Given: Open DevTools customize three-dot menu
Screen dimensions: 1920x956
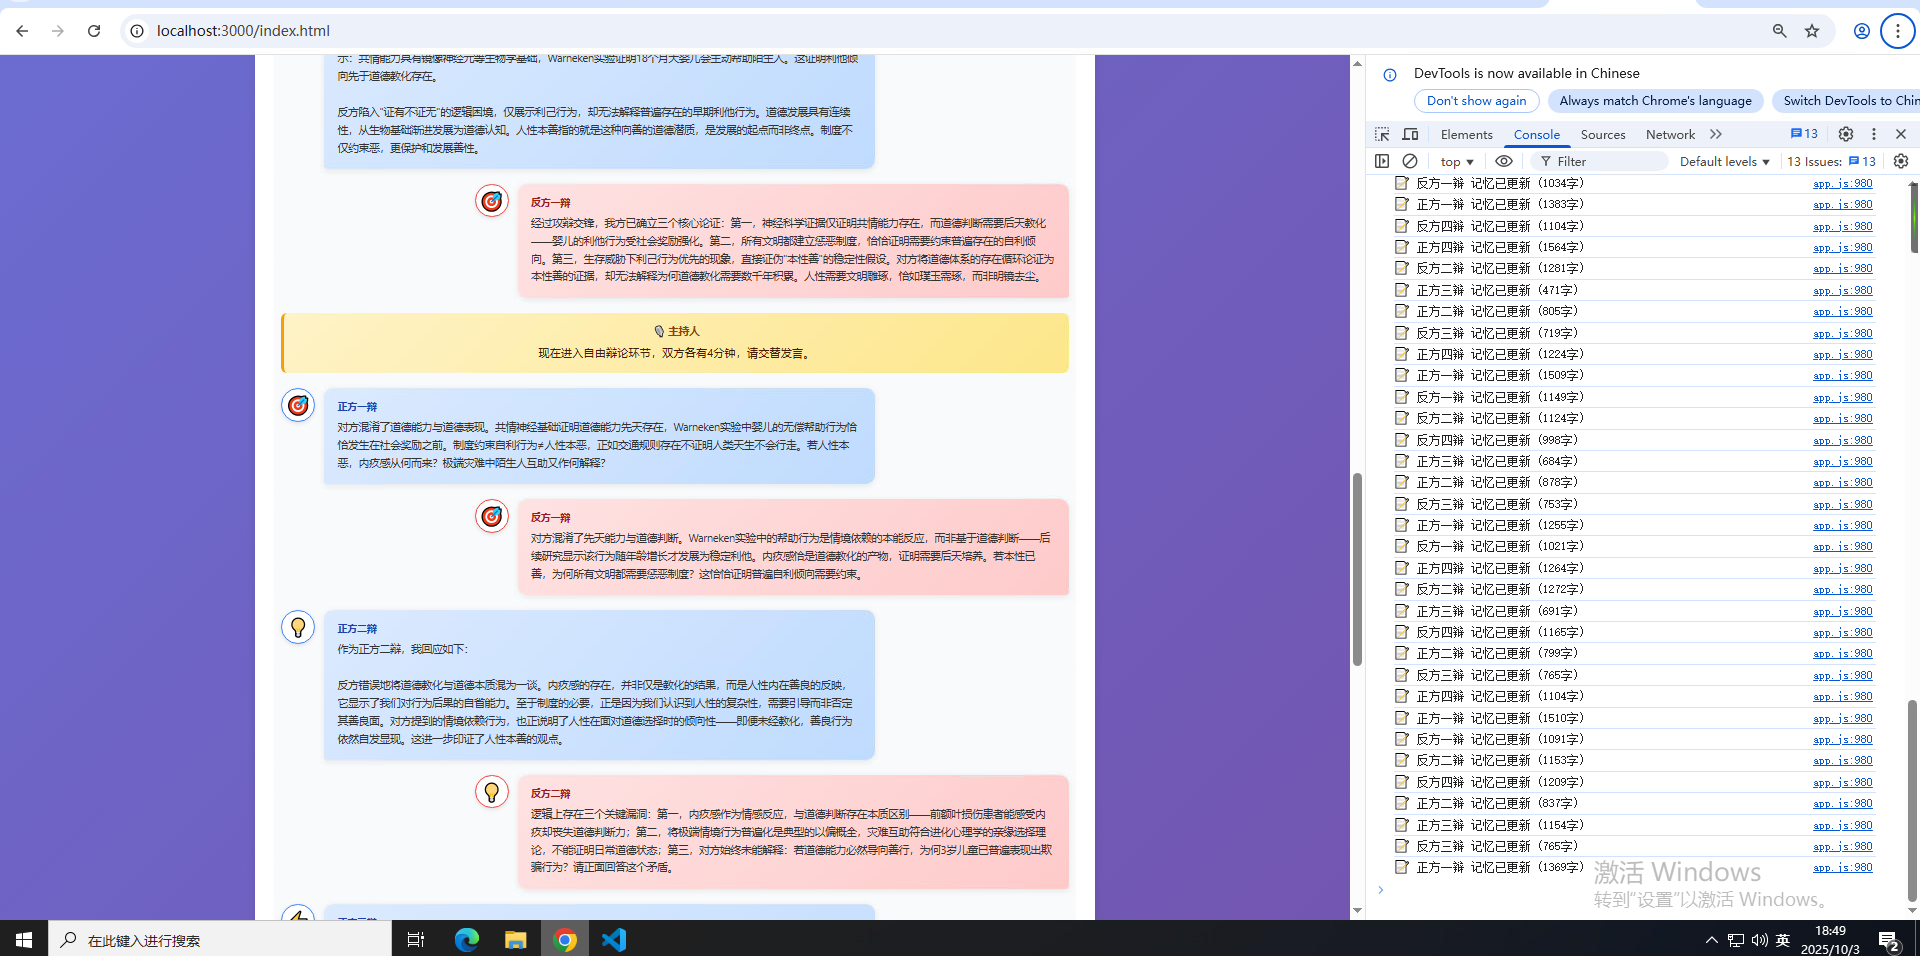Looking at the screenshot, I should point(1874,134).
